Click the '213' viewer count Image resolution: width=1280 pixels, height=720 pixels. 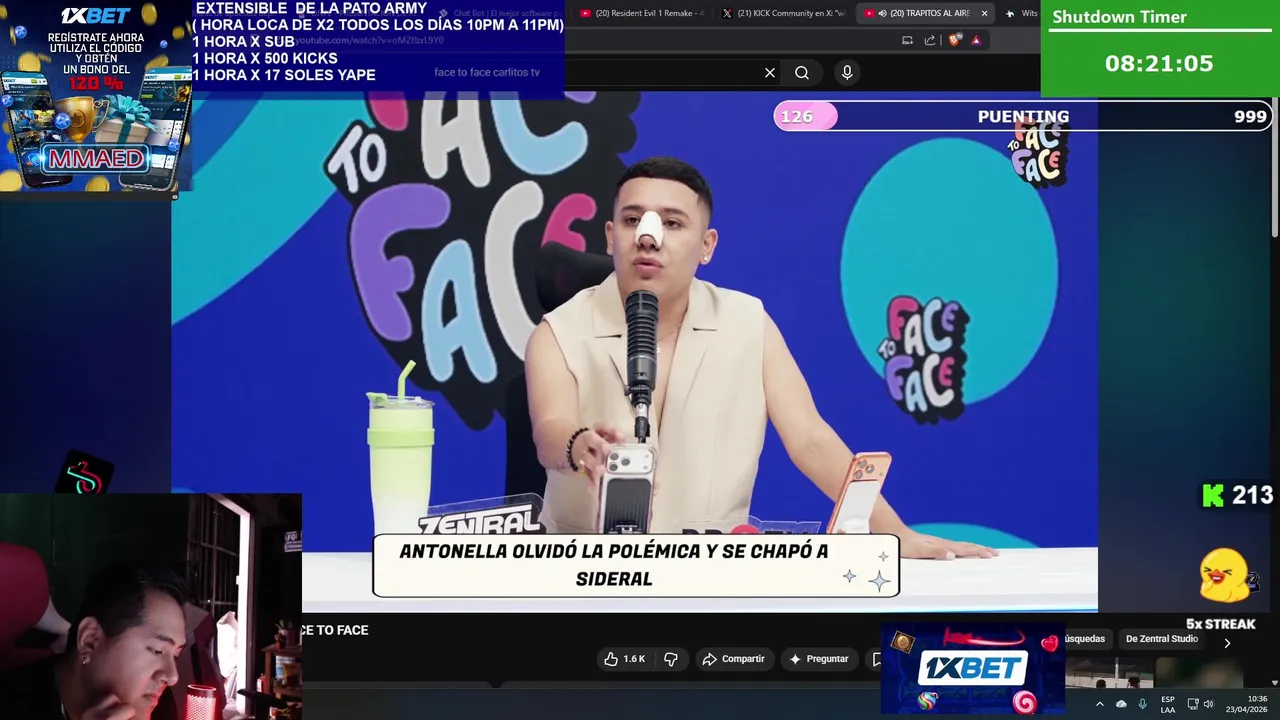(x=1252, y=495)
